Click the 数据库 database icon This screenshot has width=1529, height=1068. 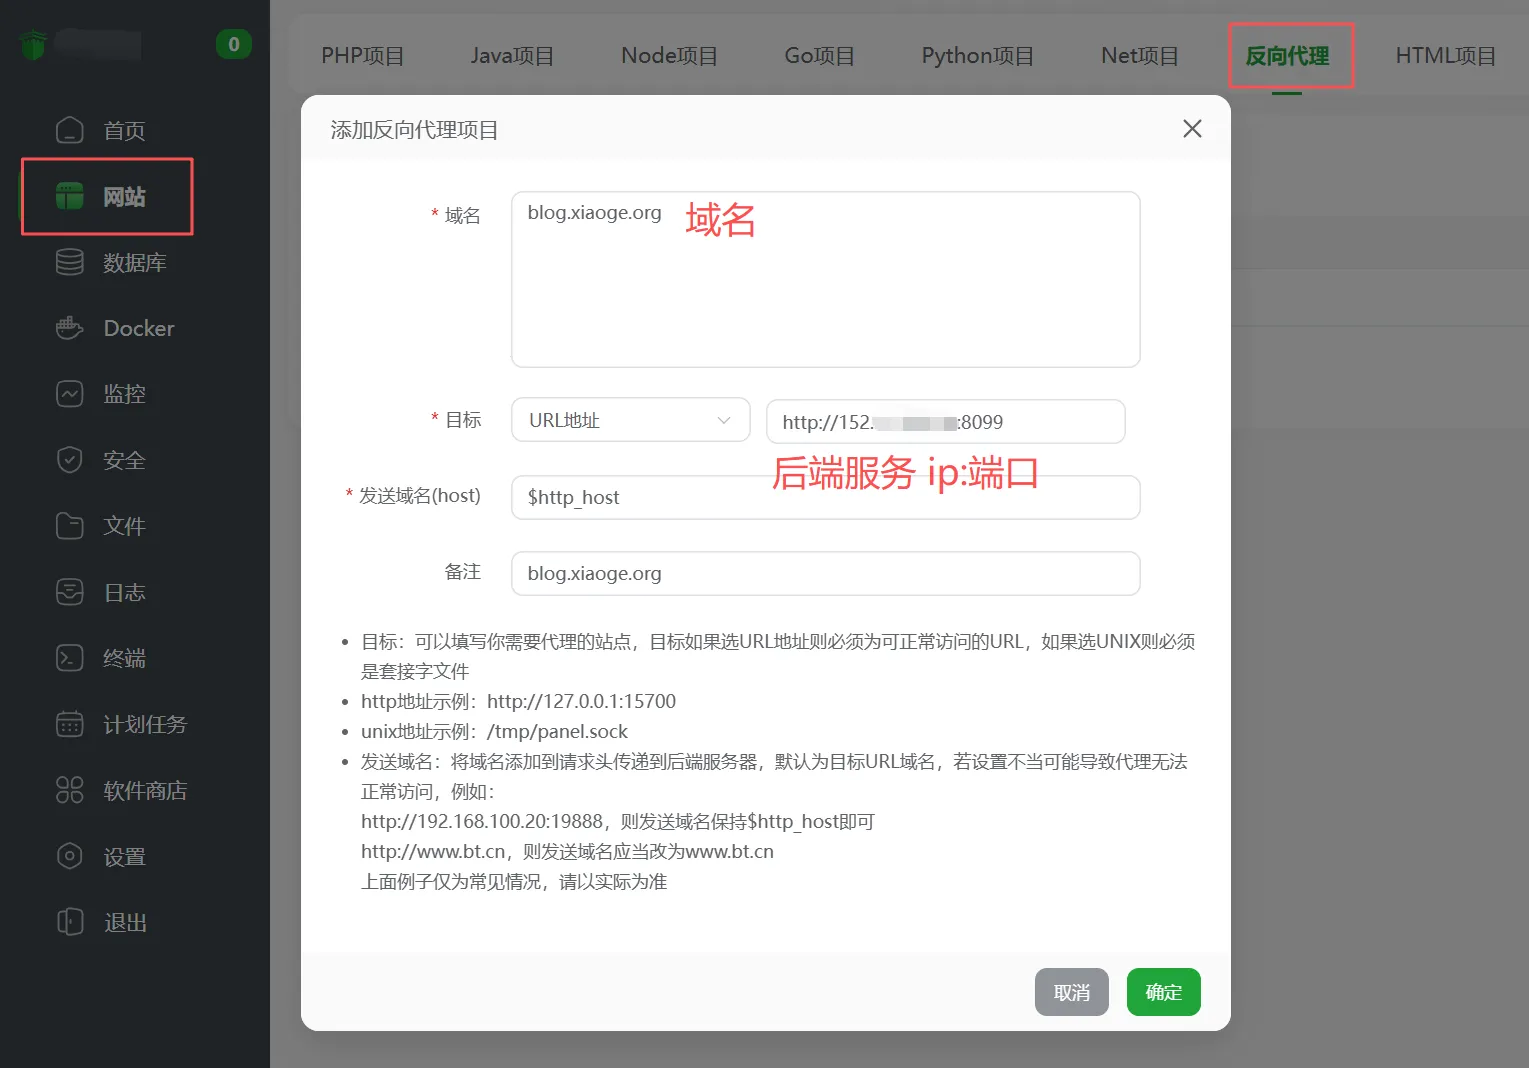point(70,262)
